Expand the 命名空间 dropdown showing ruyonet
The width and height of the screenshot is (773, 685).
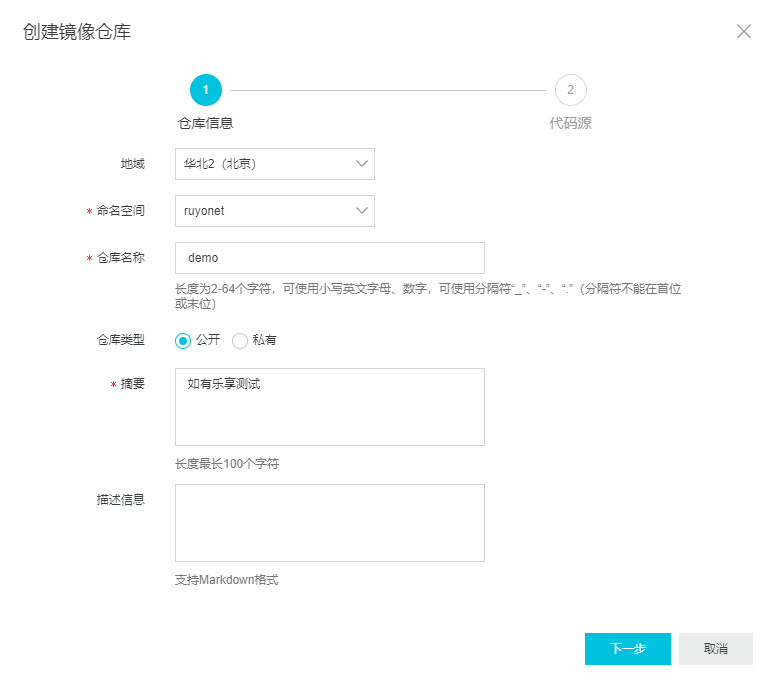[x=274, y=211]
